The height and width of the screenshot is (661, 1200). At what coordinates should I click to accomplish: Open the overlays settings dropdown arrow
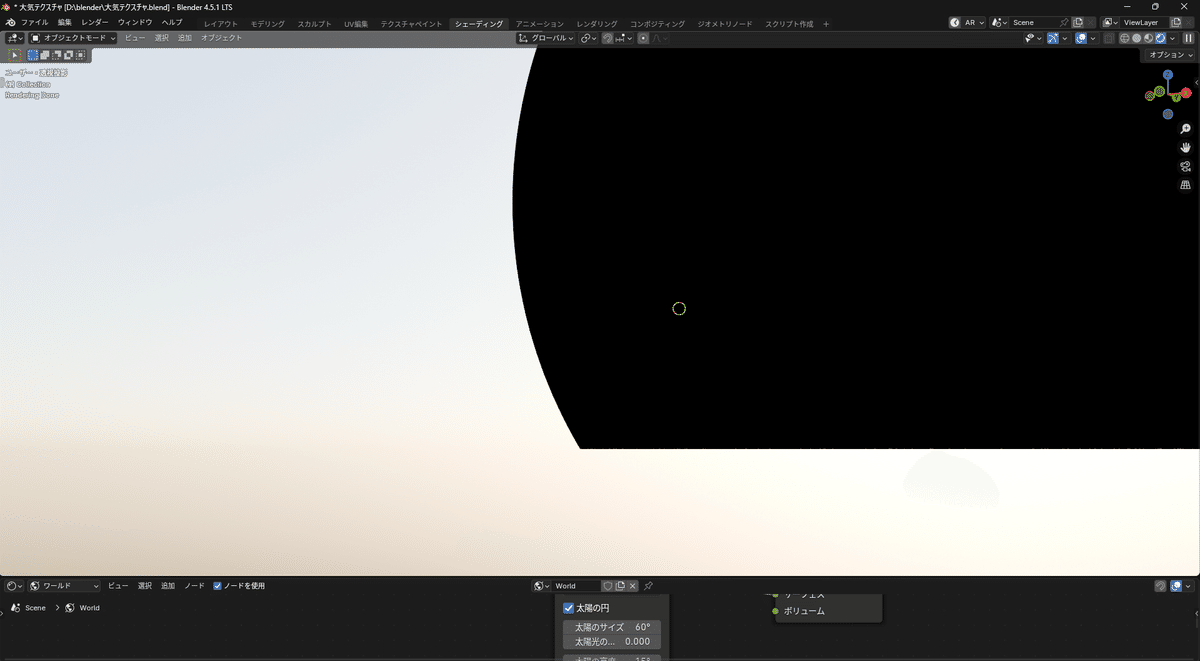(x=1093, y=38)
